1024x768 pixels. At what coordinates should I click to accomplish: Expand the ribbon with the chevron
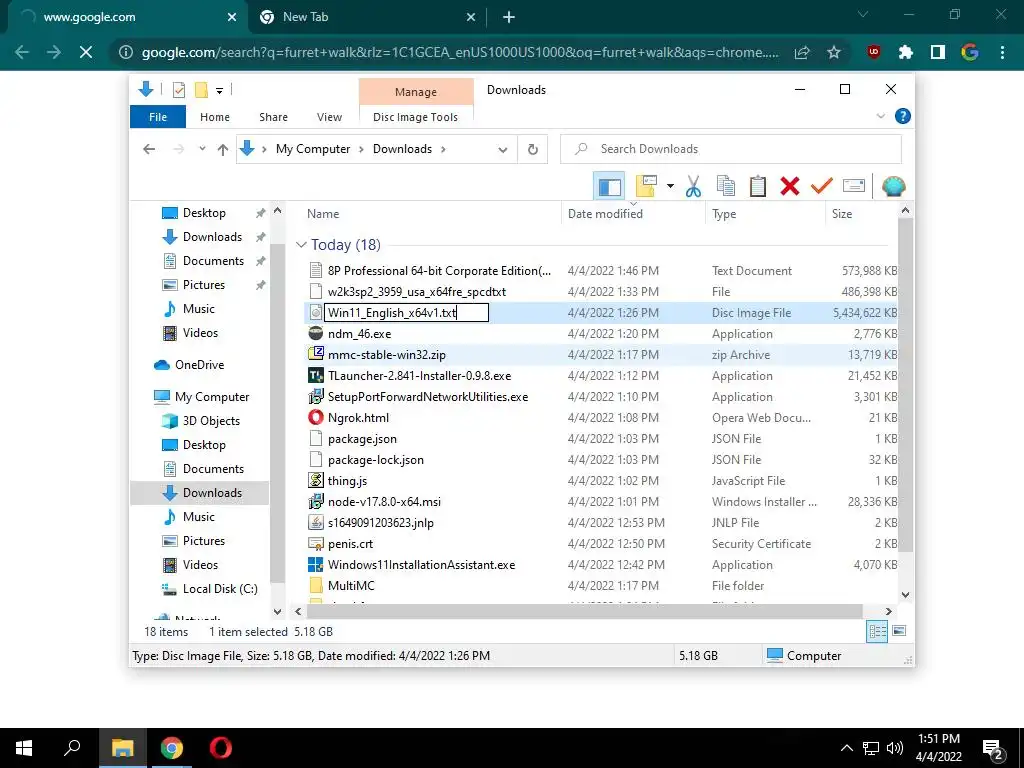pos(880,116)
